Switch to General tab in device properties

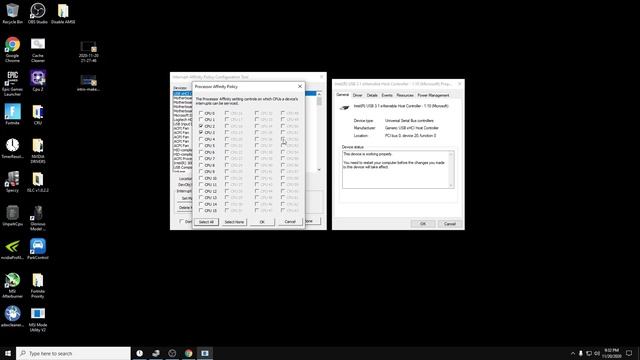[342, 95]
